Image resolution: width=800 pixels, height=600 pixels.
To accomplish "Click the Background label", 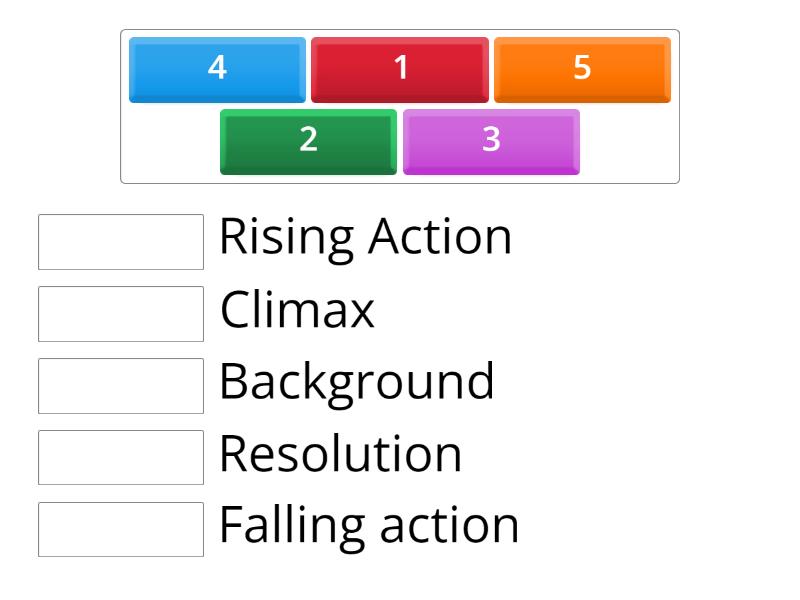I will click(x=358, y=382).
